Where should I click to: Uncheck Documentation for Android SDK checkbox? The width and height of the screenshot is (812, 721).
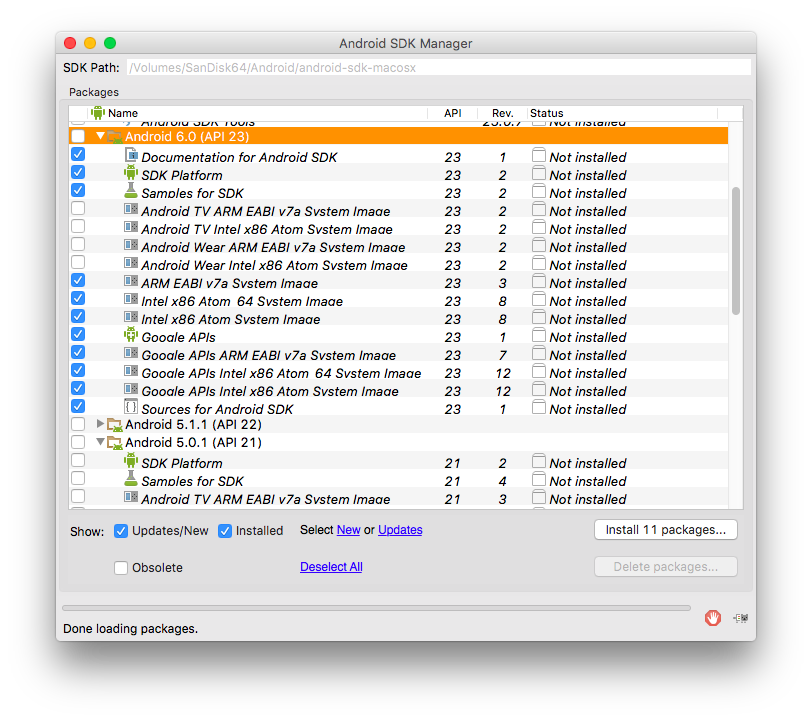click(x=78, y=154)
